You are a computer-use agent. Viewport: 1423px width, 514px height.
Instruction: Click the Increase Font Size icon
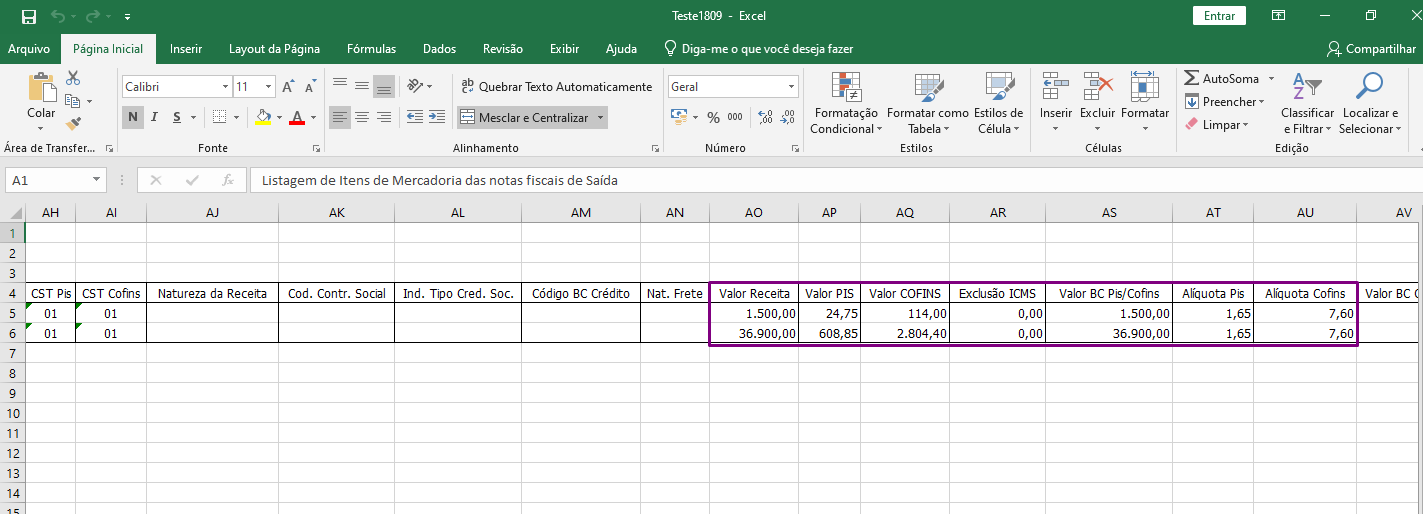click(289, 87)
